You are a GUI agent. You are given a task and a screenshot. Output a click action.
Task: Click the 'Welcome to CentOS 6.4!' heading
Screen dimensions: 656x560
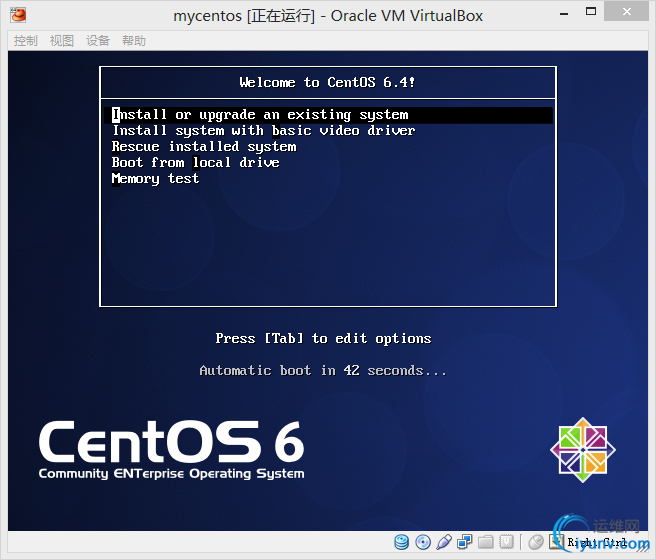328,82
